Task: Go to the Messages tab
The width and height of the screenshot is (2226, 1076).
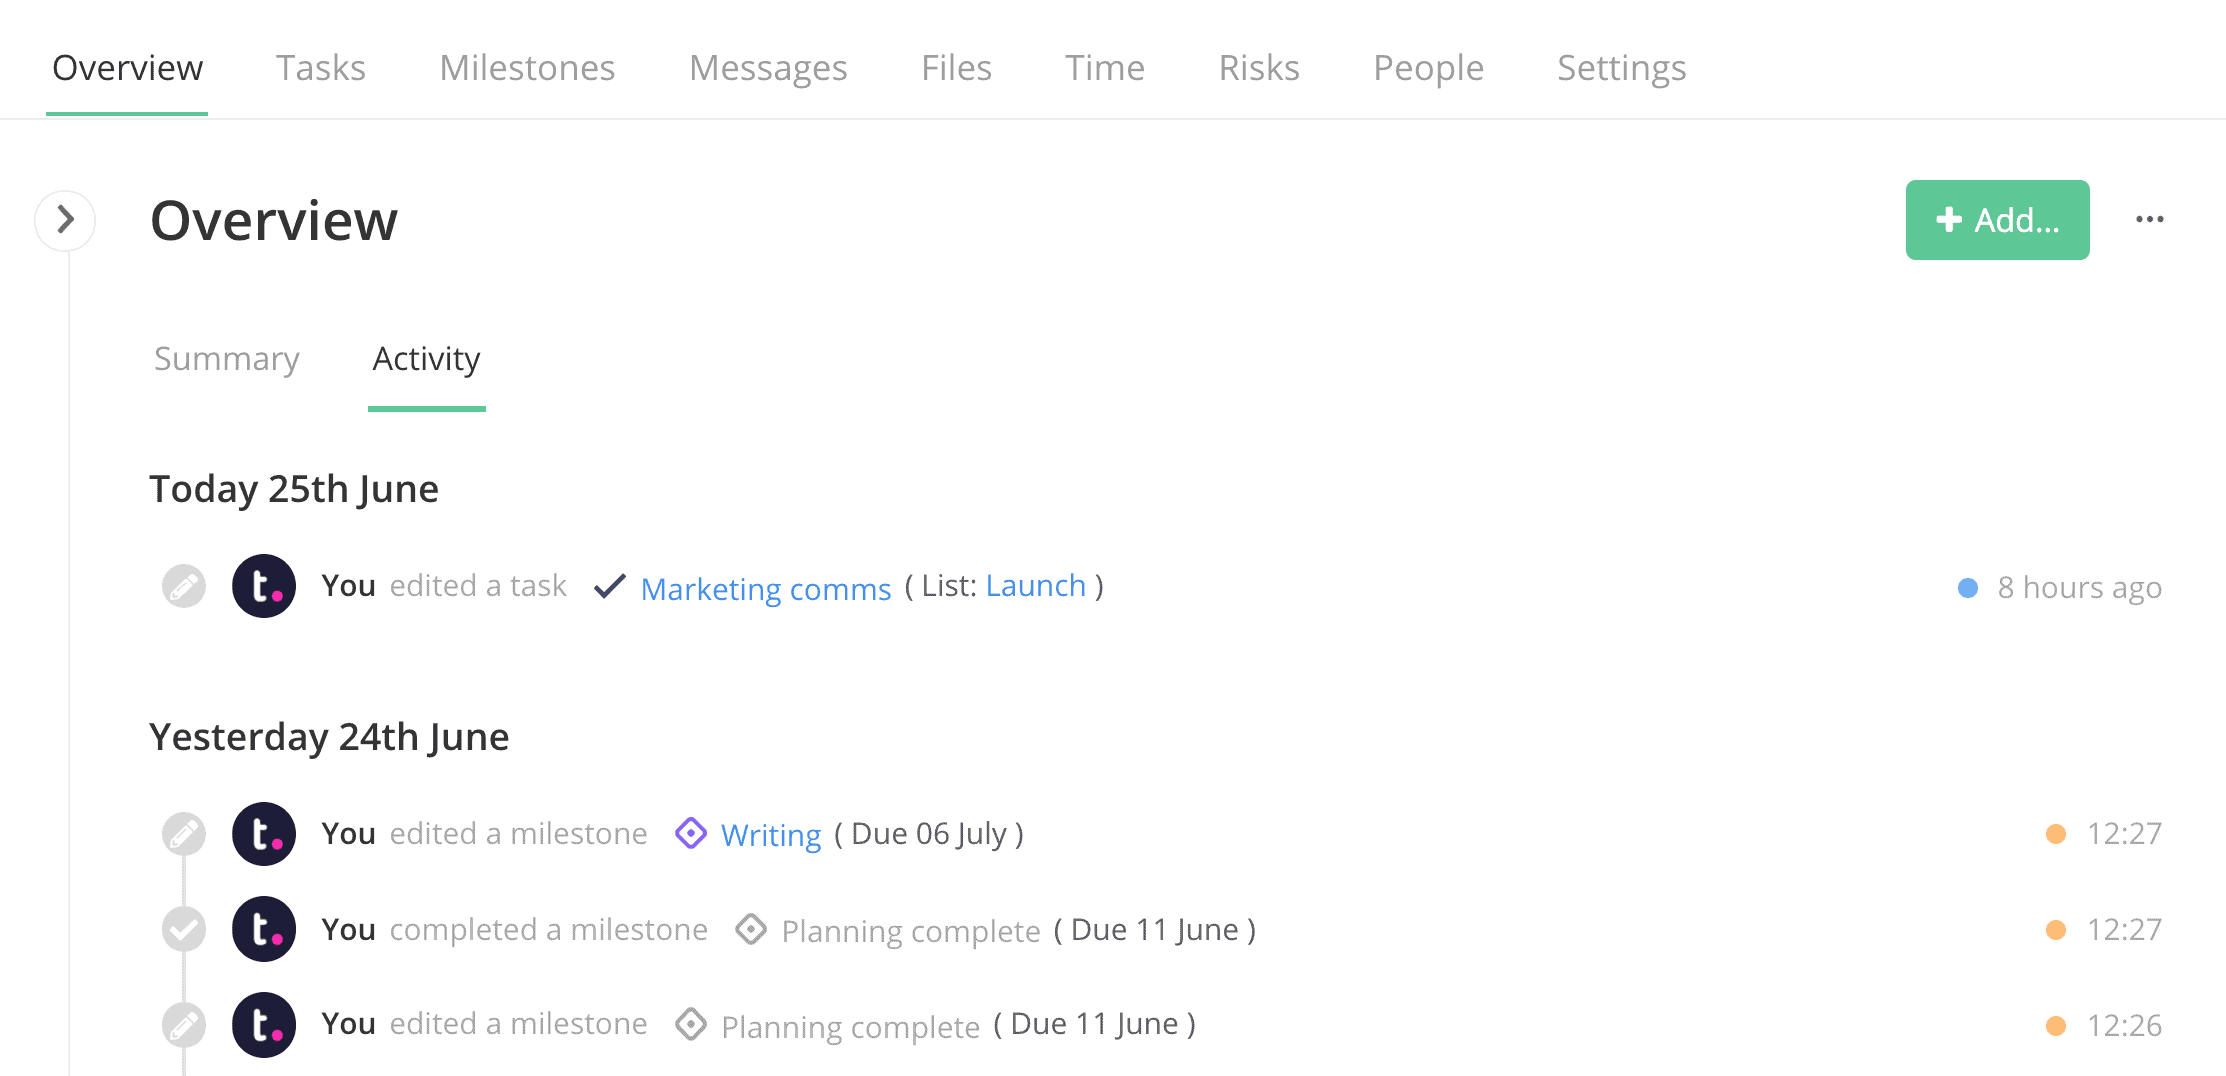Action: [768, 68]
